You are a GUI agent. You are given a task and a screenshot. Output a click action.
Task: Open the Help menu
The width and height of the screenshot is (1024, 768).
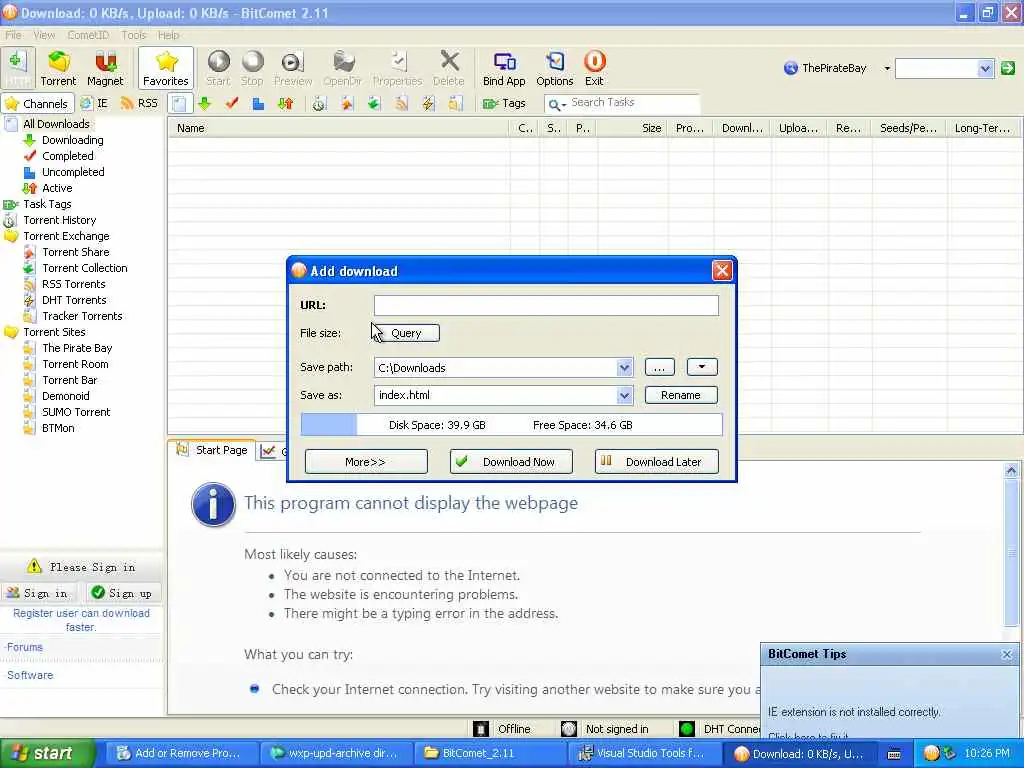tap(168, 35)
